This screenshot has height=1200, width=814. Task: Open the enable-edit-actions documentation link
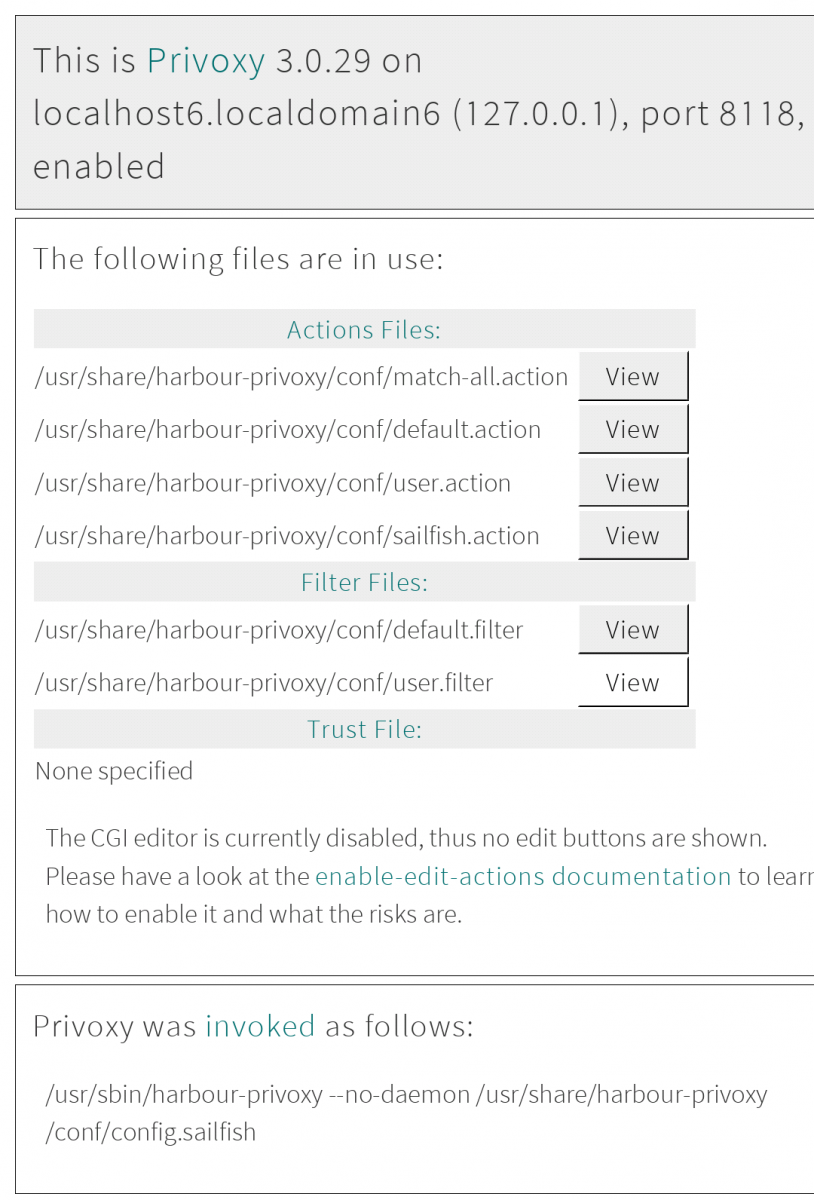(x=523, y=877)
